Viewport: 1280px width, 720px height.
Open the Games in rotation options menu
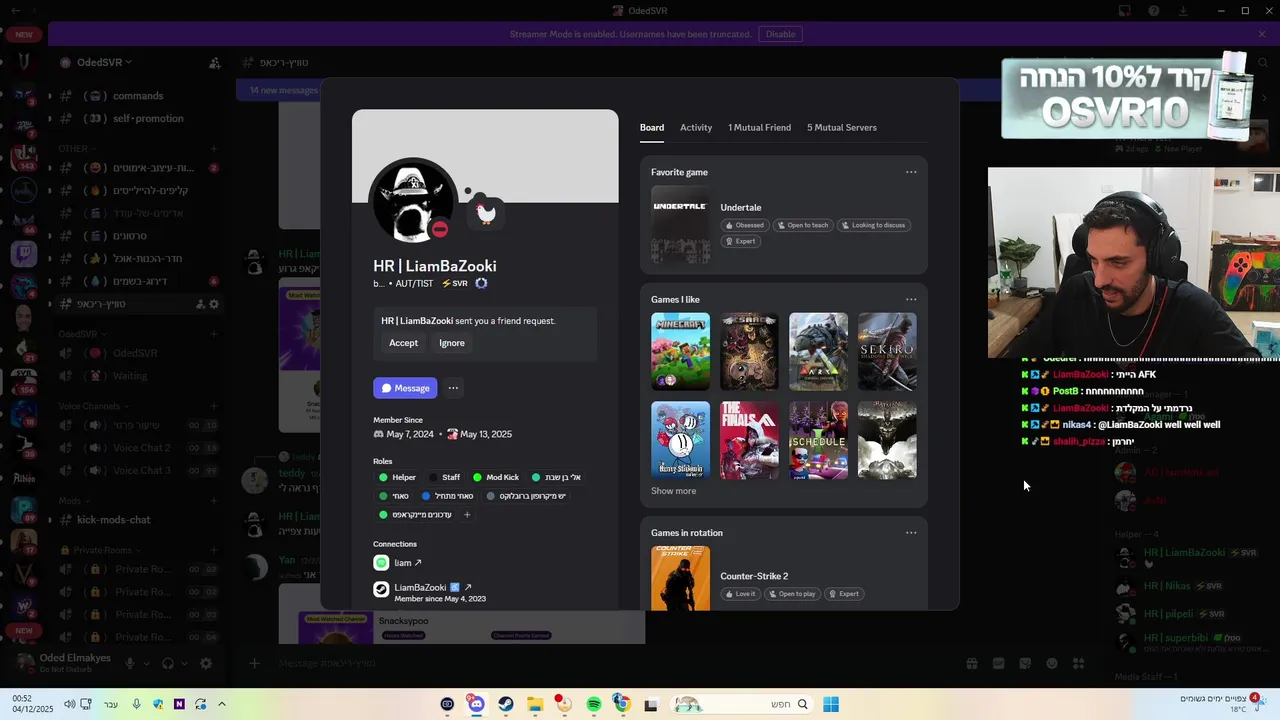[911, 532]
